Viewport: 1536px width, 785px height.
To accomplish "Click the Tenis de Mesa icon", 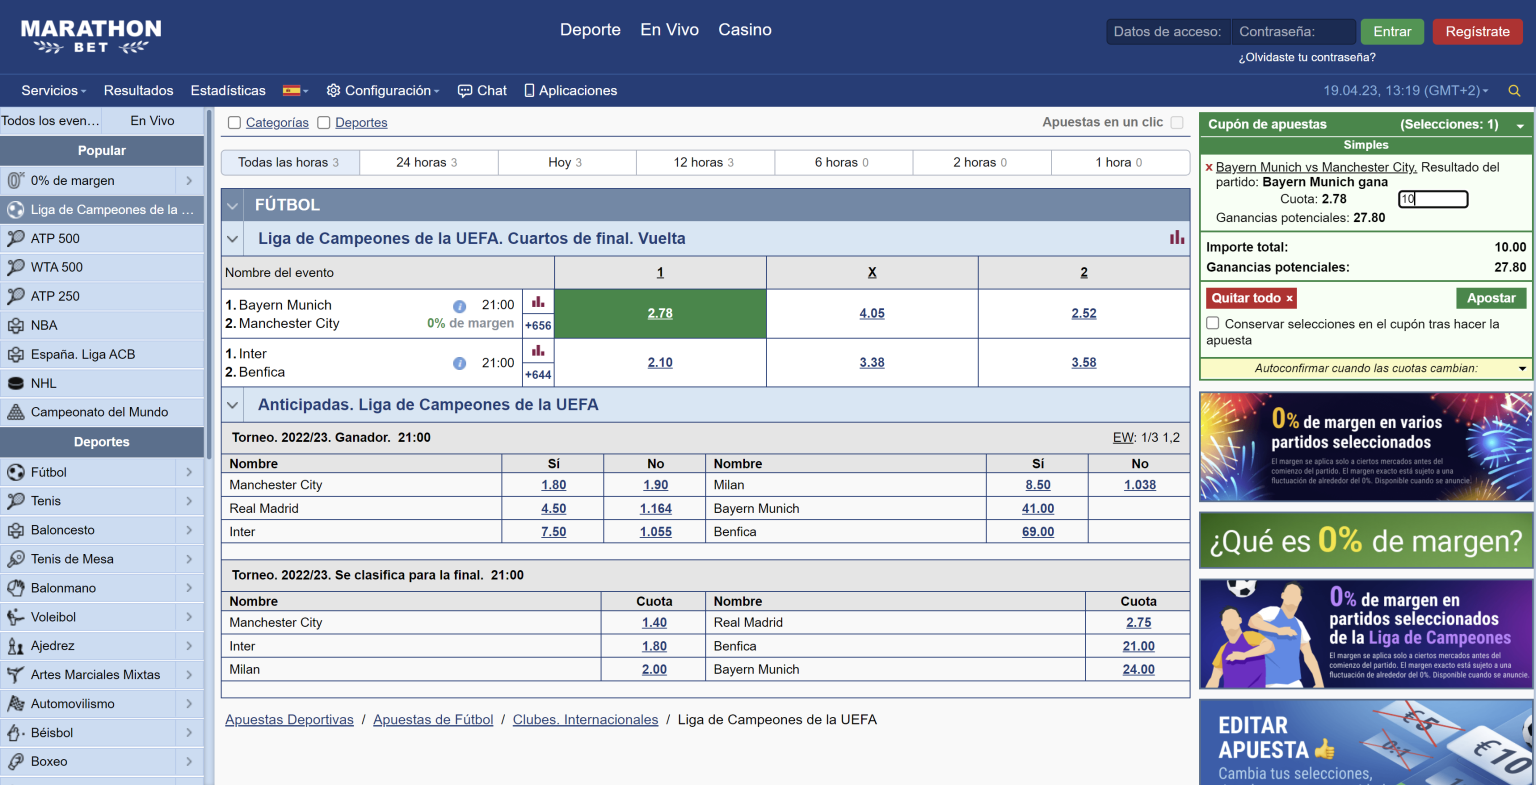I will coord(15,559).
